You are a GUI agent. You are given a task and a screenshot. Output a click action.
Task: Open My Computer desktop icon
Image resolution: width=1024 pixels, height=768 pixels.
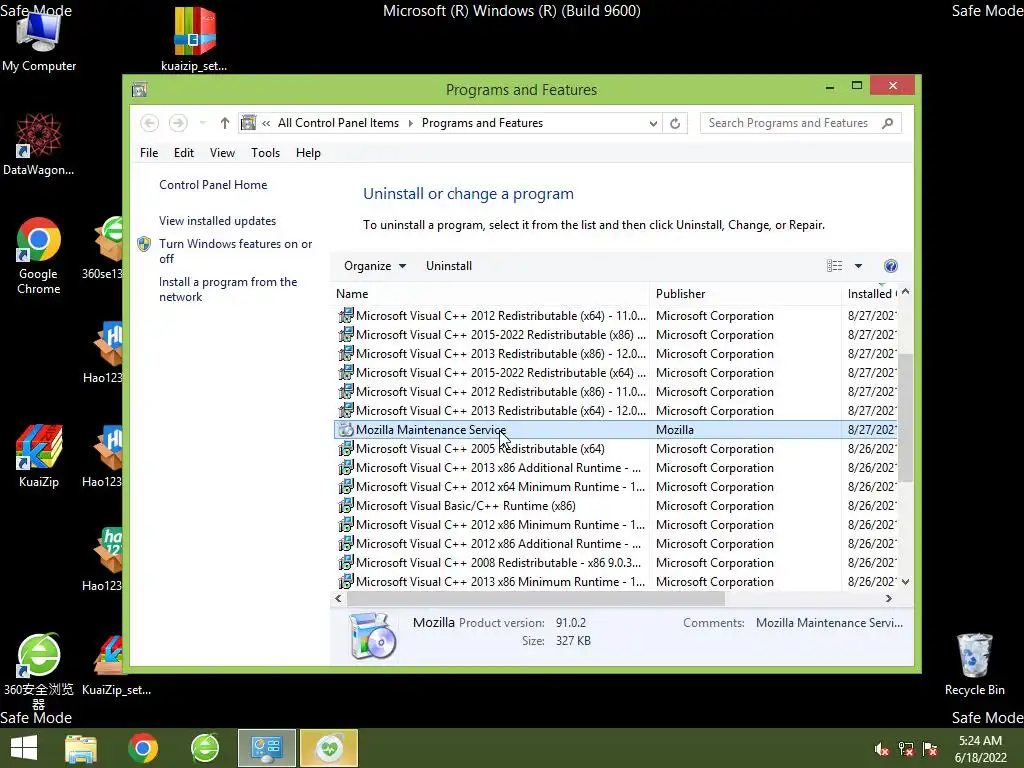[x=39, y=40]
